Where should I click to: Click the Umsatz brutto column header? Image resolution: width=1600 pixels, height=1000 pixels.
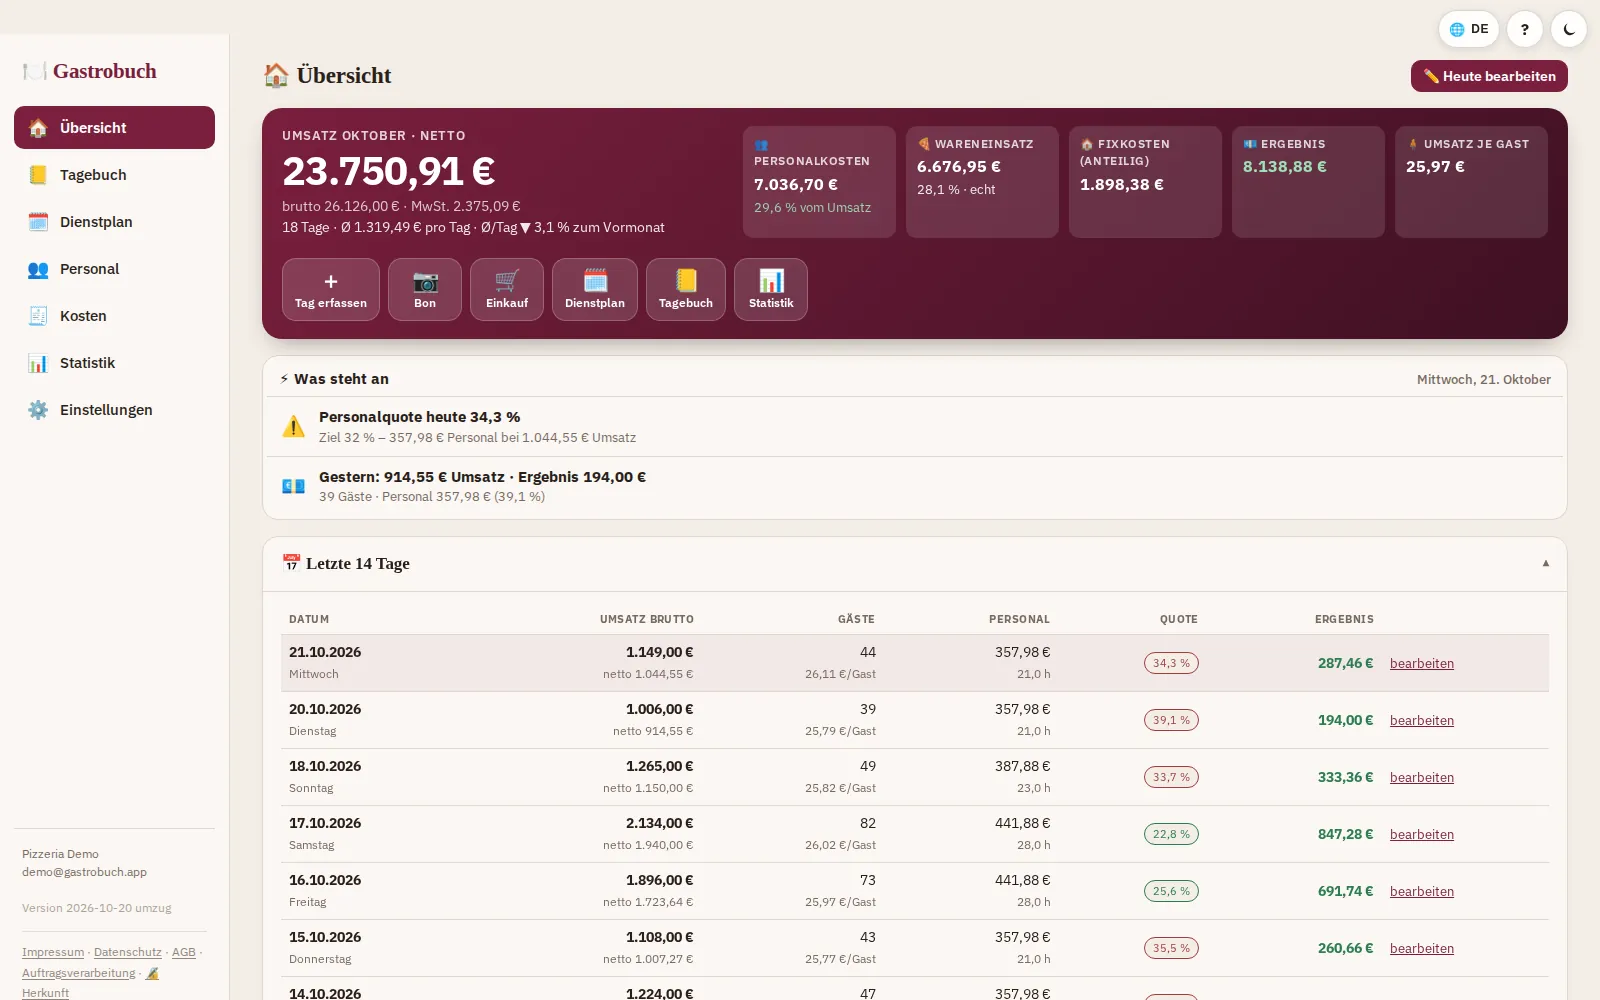point(647,619)
